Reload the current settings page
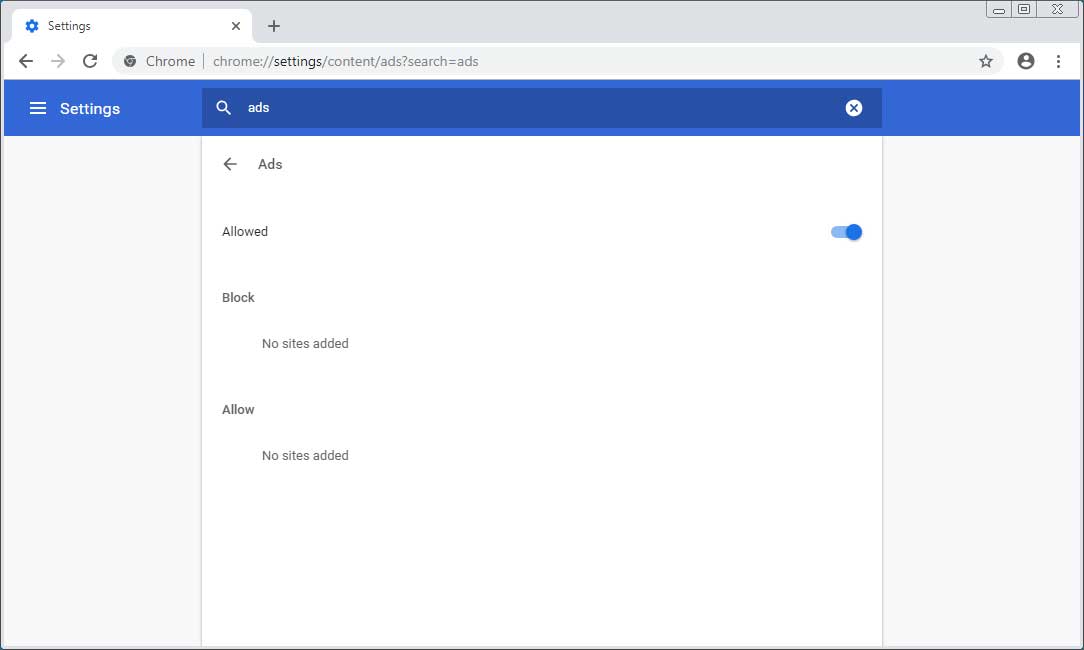1084x650 pixels. (x=90, y=61)
